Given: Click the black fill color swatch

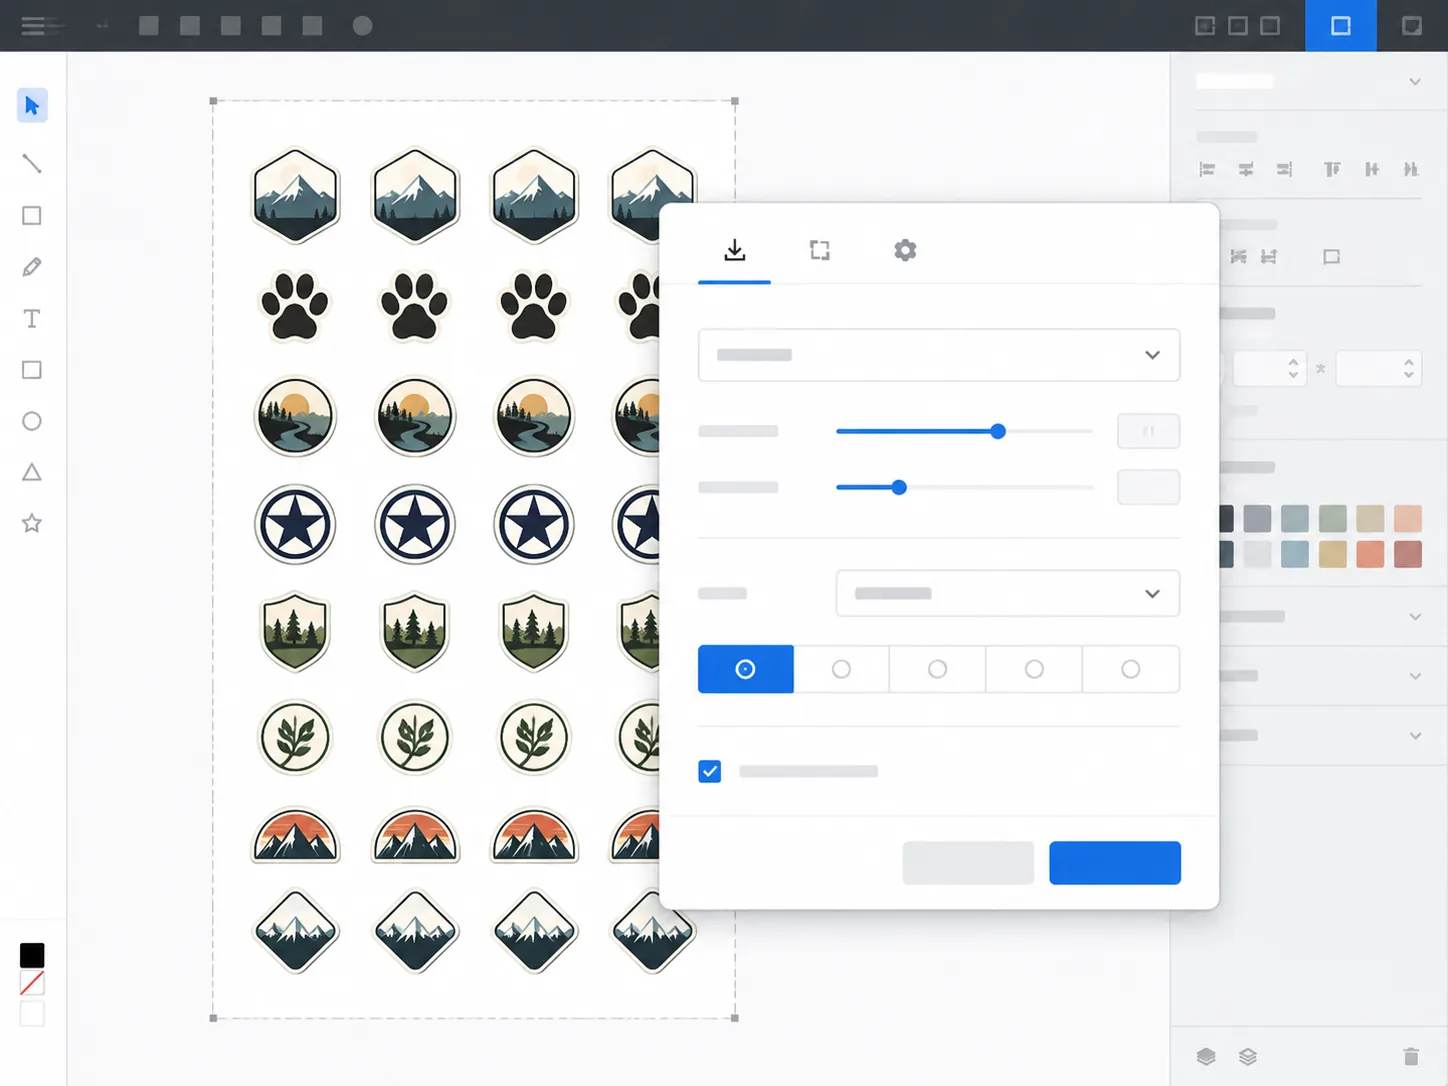Looking at the screenshot, I should pos(32,955).
